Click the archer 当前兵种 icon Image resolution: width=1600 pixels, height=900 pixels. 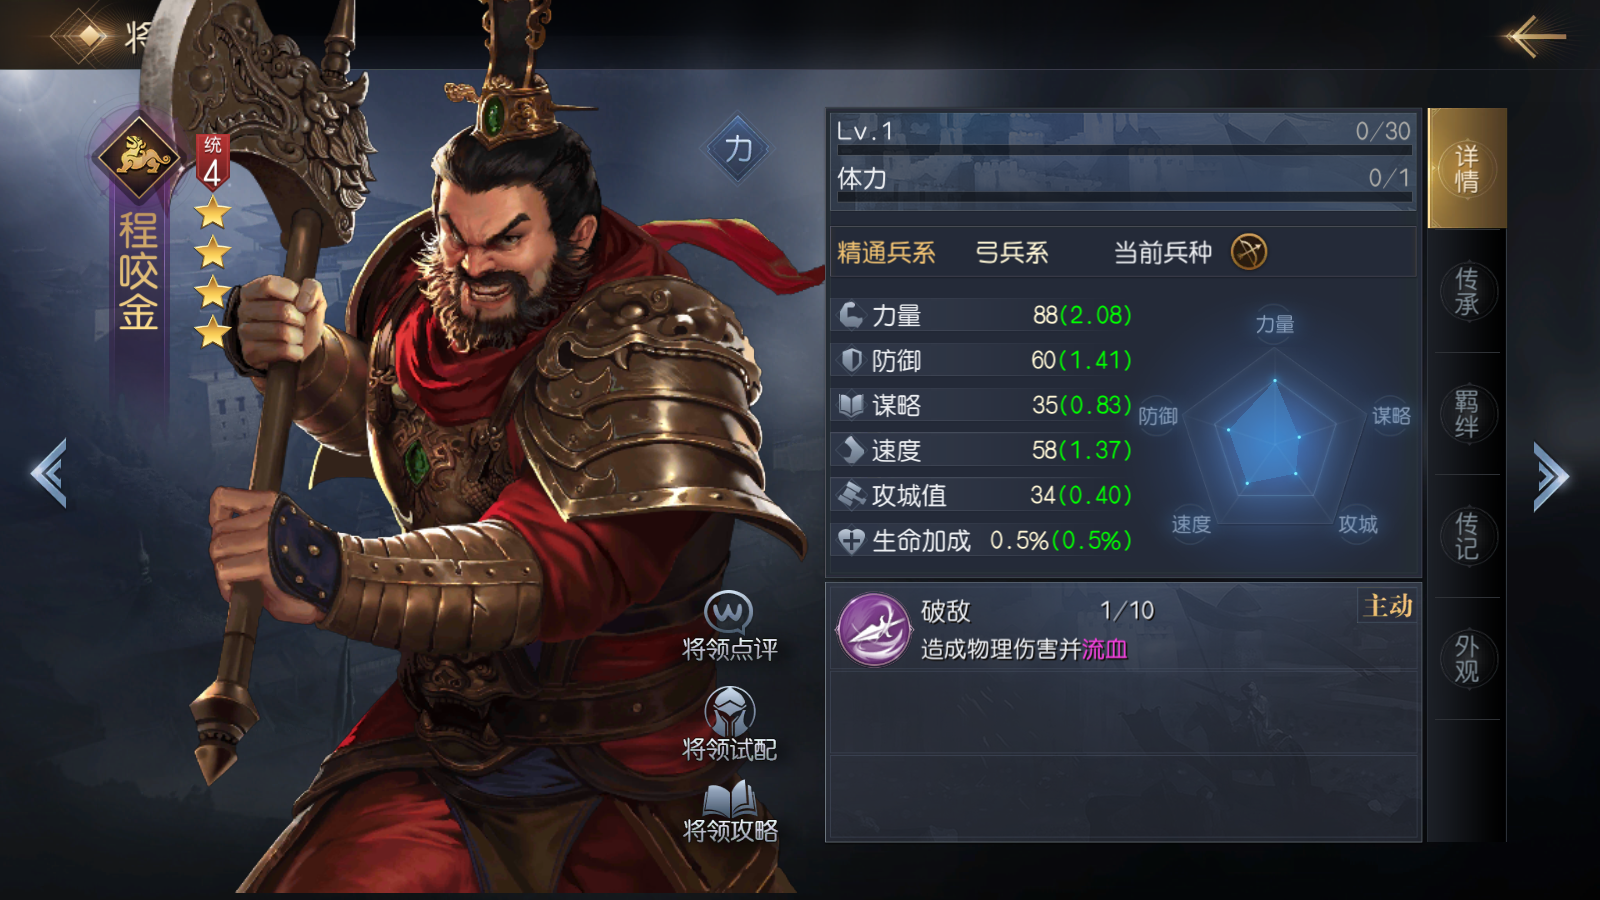(1249, 252)
